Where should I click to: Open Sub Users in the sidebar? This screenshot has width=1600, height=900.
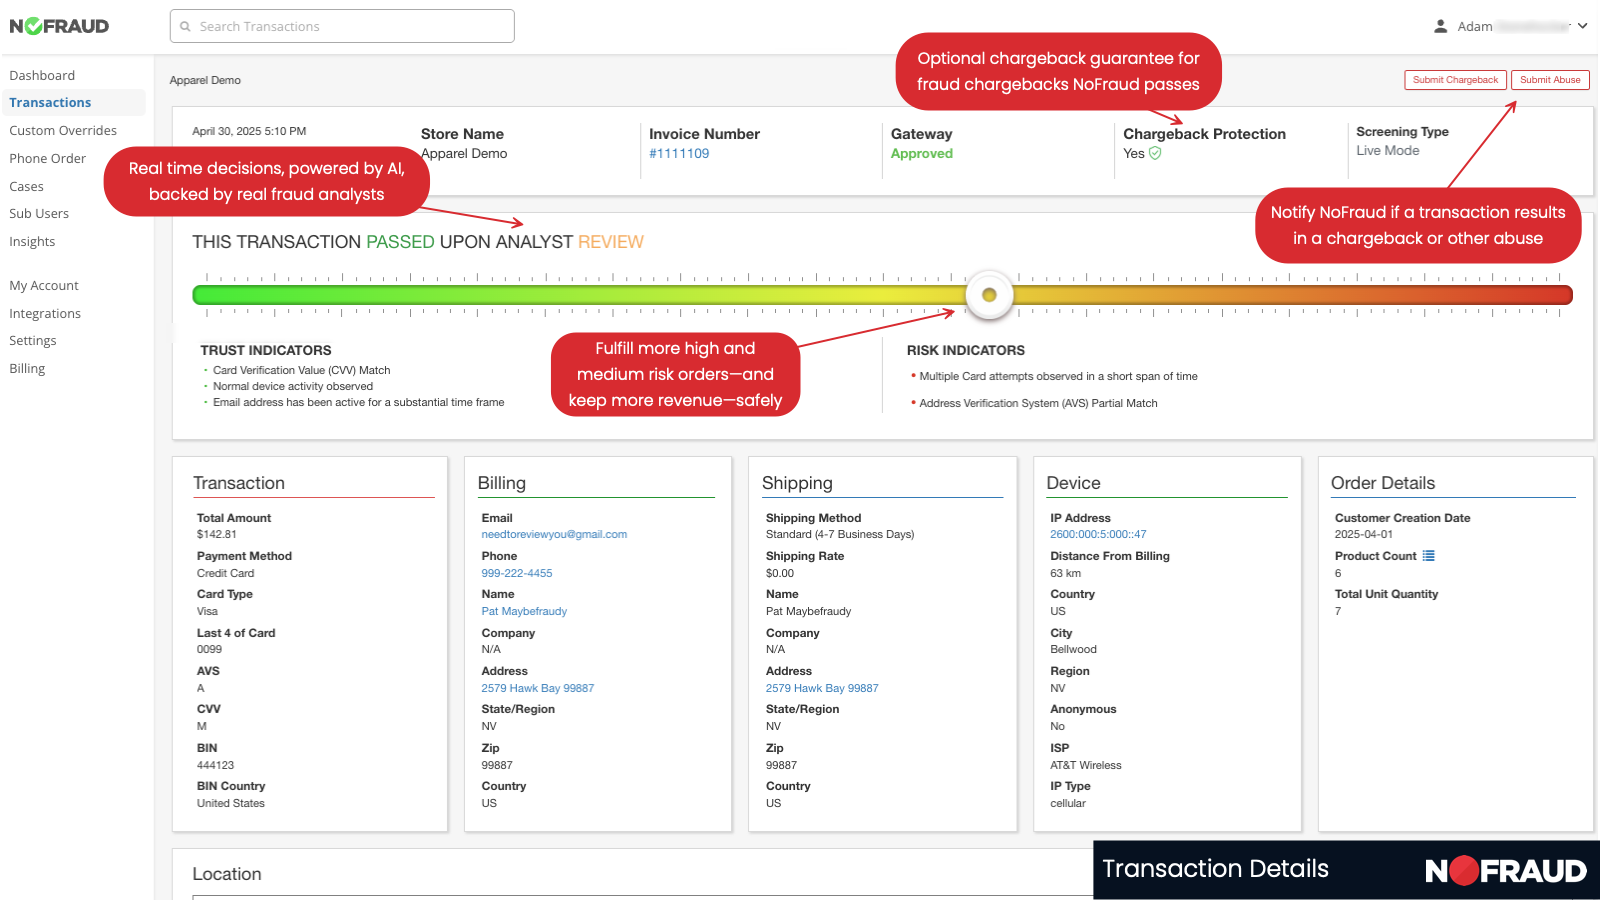pyautogui.click(x=39, y=213)
